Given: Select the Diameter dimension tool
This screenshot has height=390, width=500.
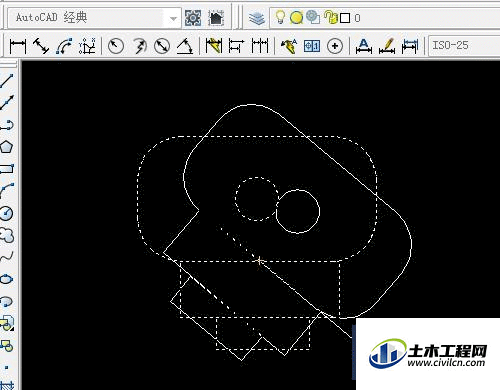Looking at the screenshot, I should [162, 46].
